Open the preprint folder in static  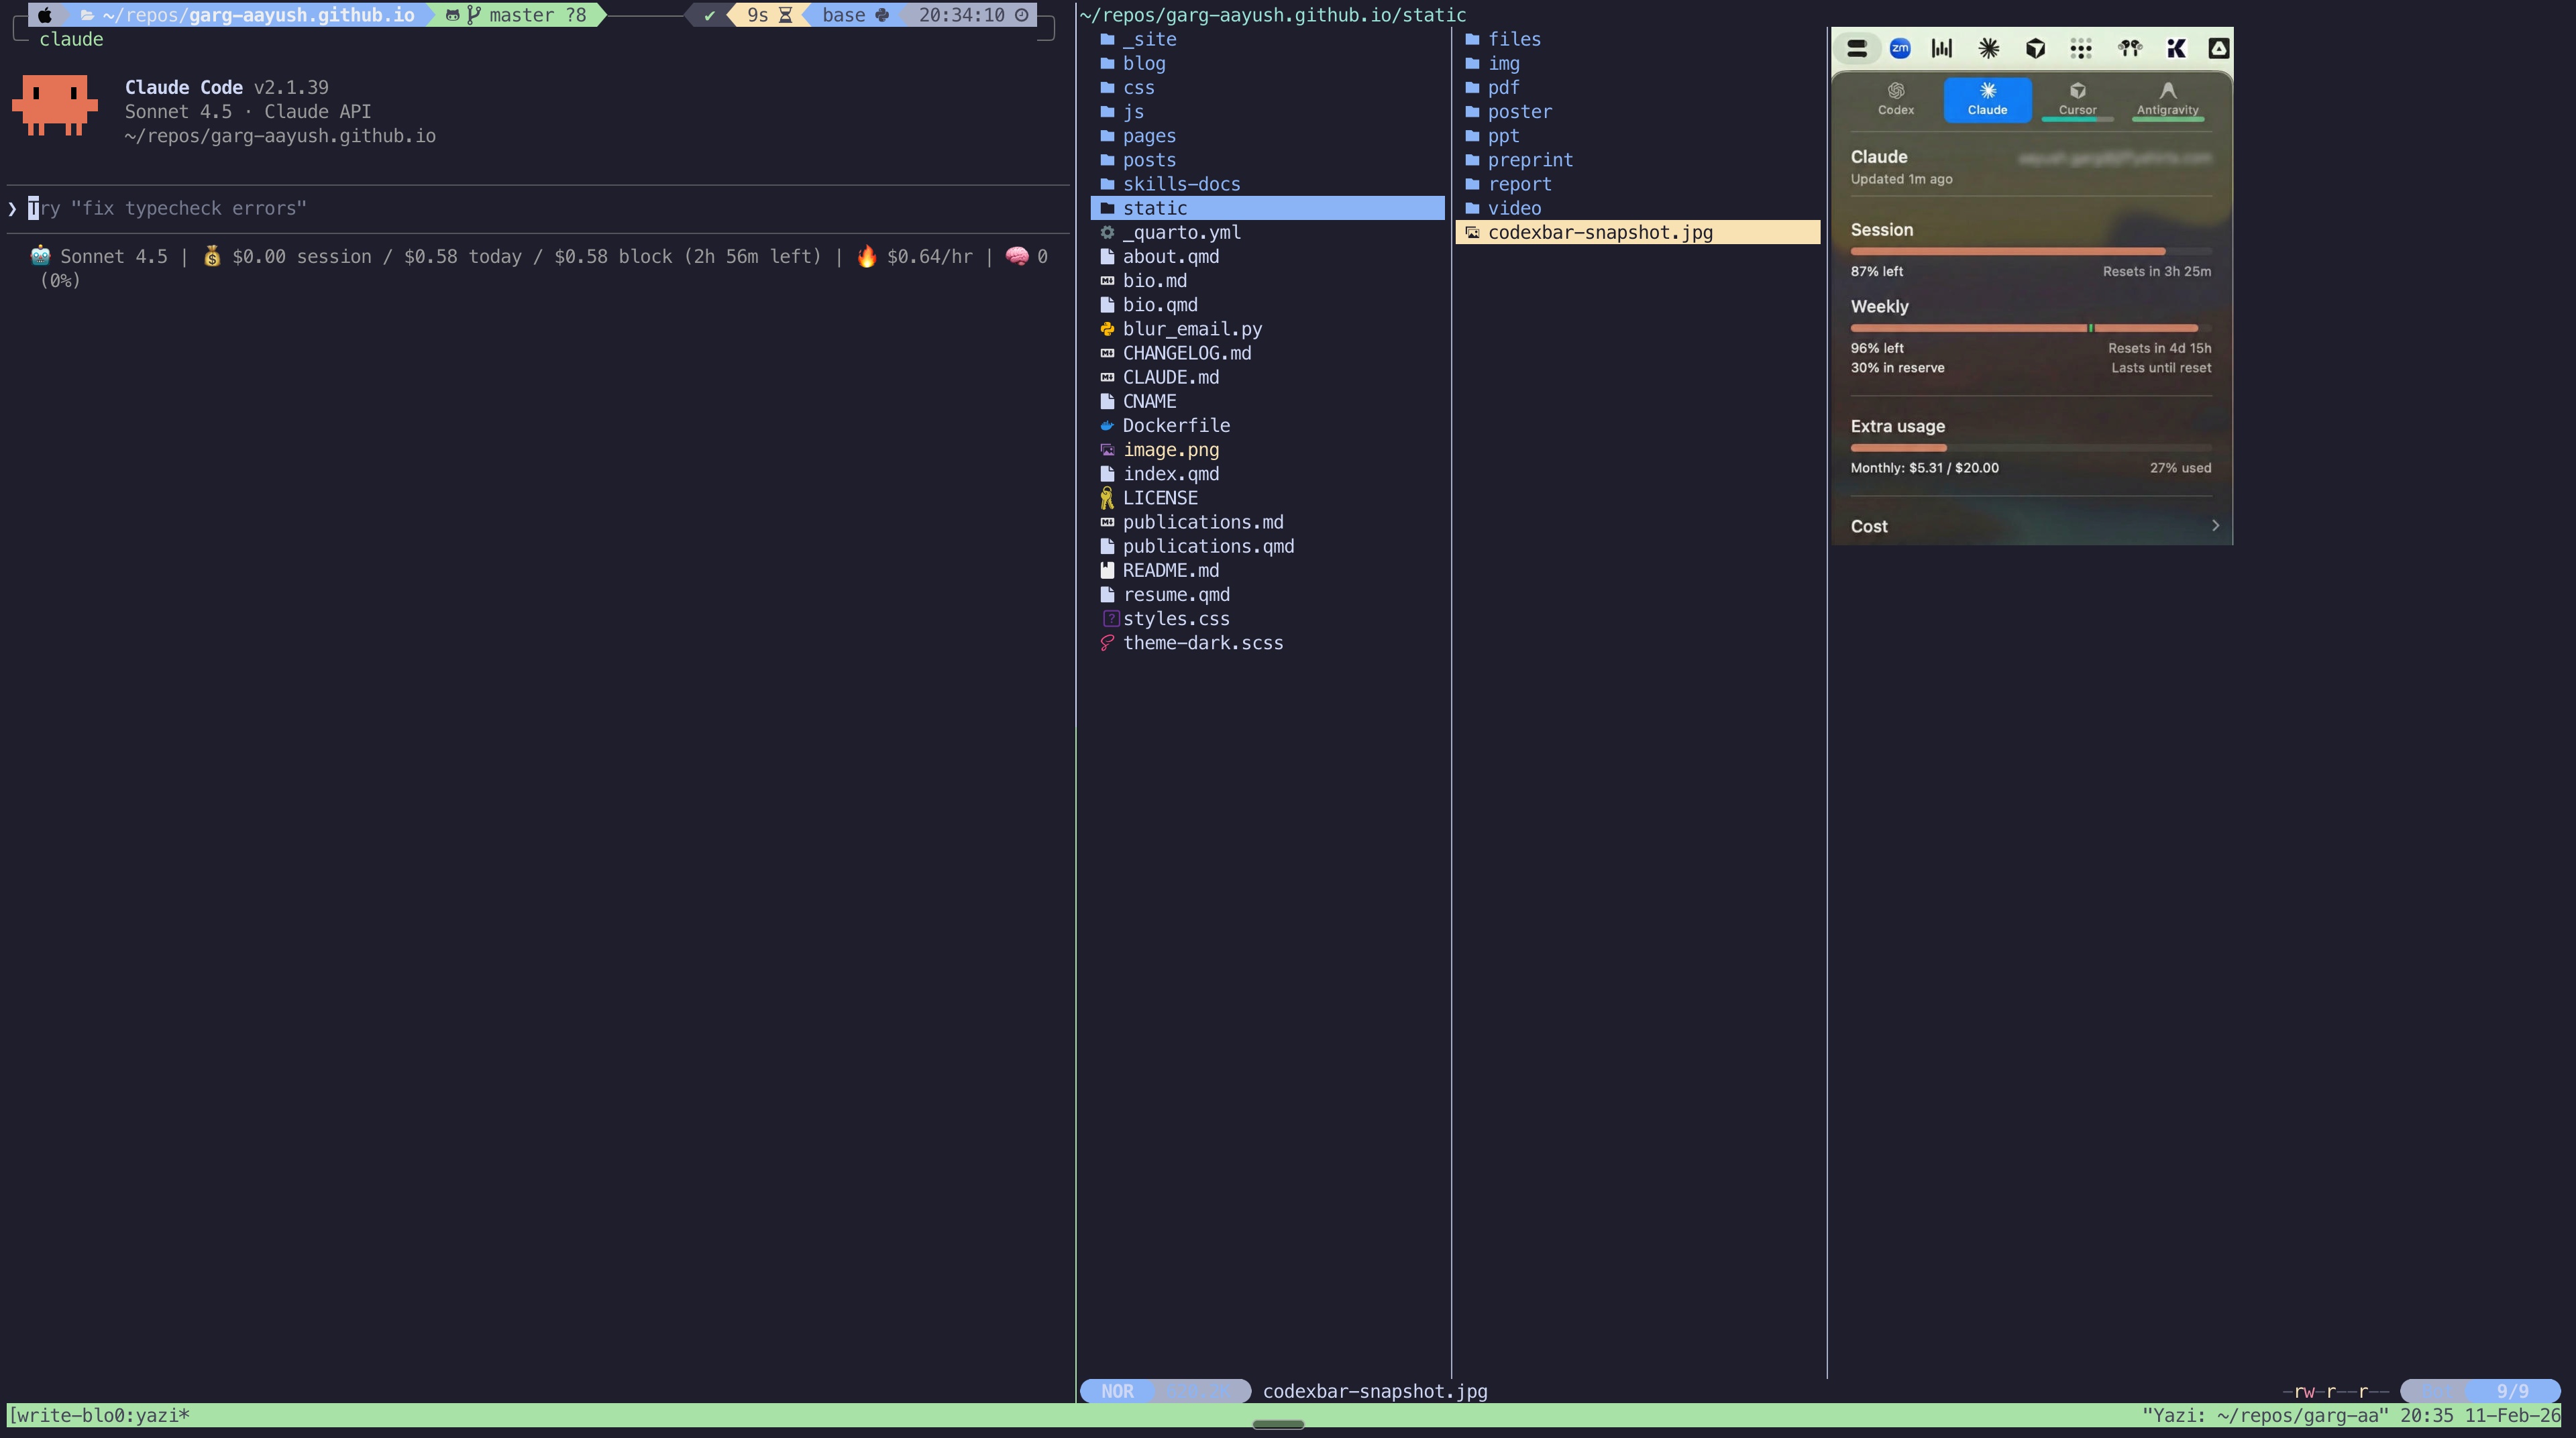pyautogui.click(x=1530, y=160)
